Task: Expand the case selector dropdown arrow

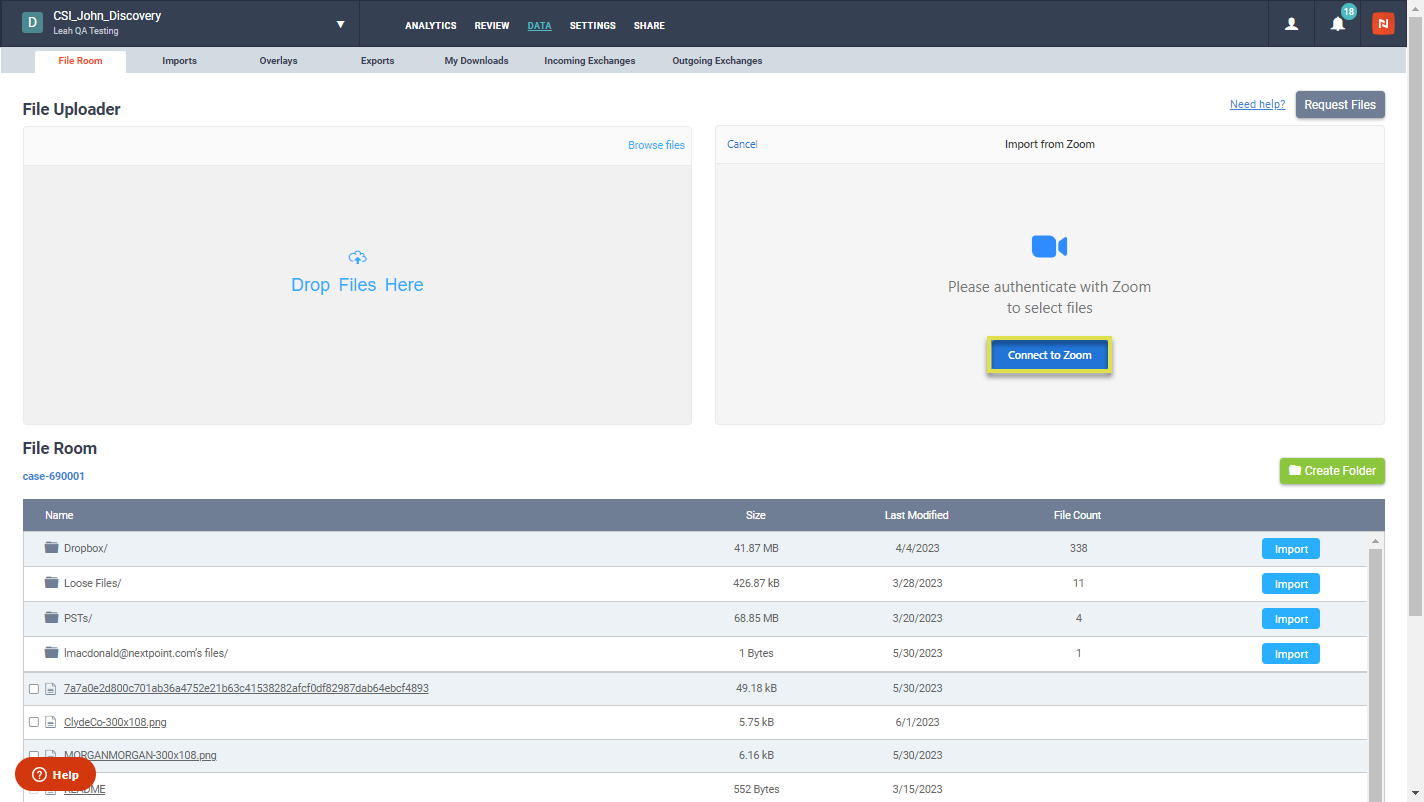Action: pyautogui.click(x=340, y=24)
